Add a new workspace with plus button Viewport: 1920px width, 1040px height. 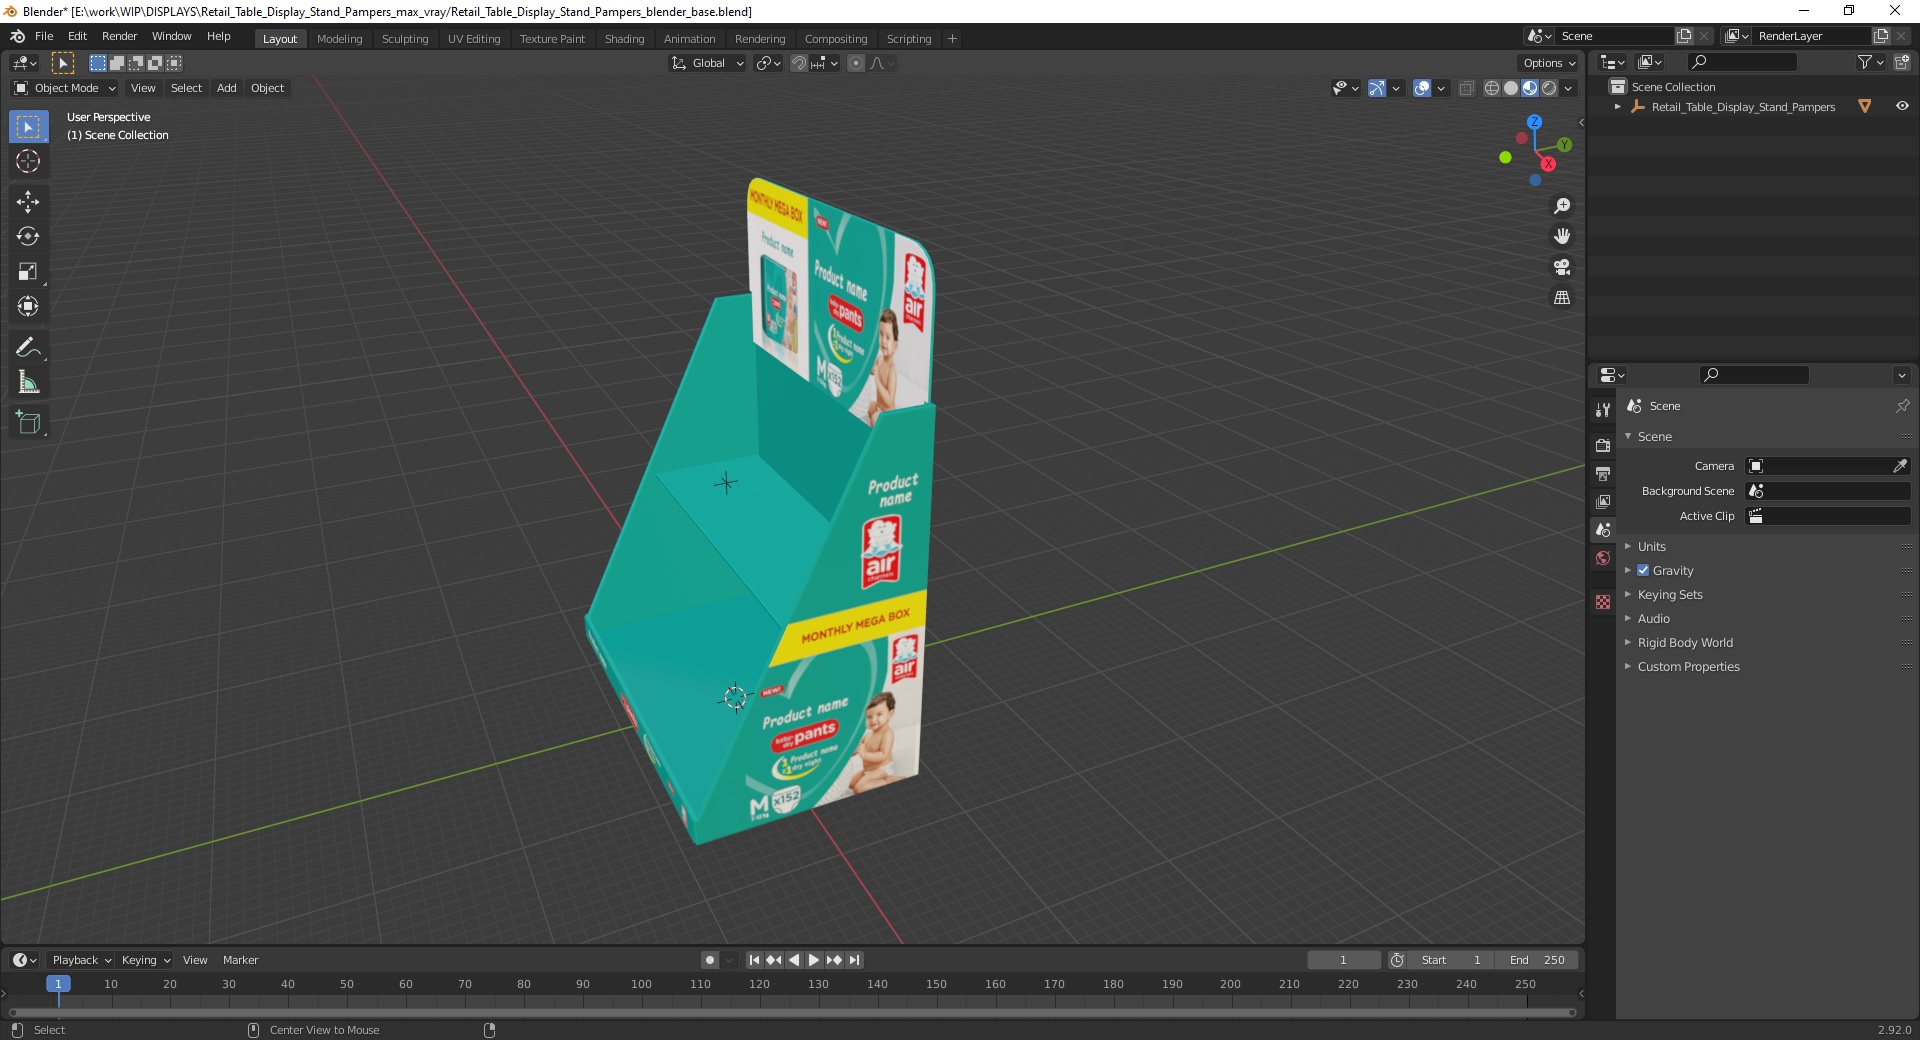(x=952, y=39)
